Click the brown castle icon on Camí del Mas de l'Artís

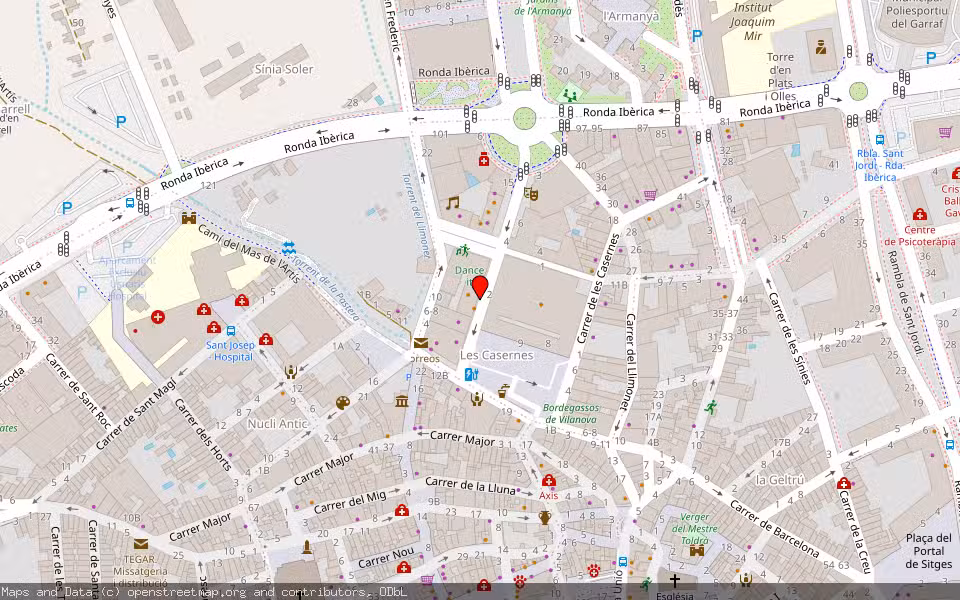tap(189, 219)
